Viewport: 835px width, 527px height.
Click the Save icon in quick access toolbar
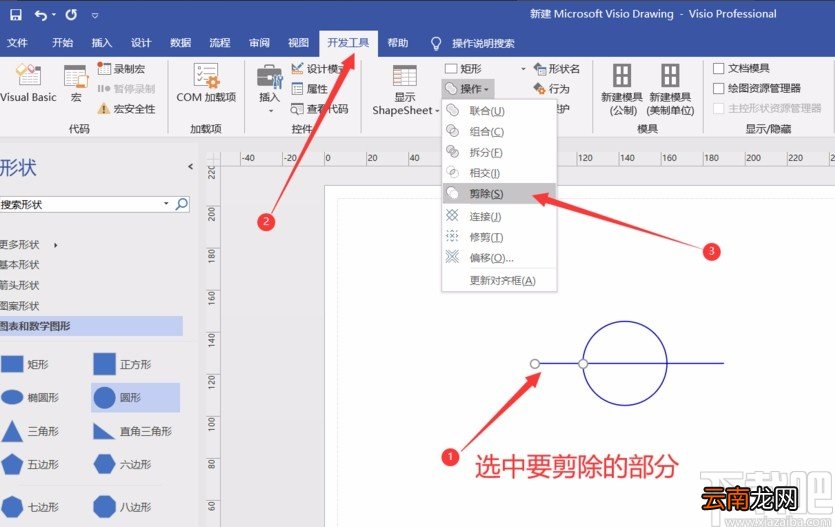pos(16,14)
